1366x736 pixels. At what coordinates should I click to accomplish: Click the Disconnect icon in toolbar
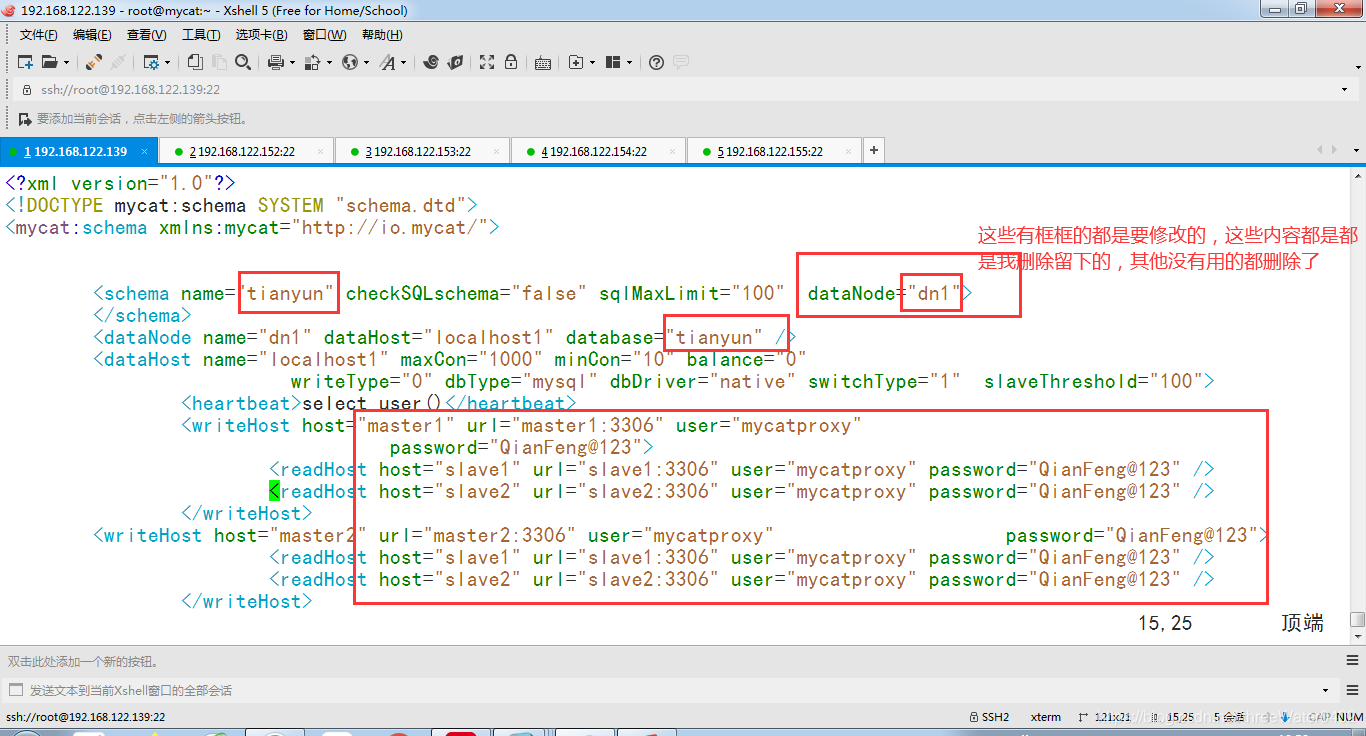tap(118, 62)
